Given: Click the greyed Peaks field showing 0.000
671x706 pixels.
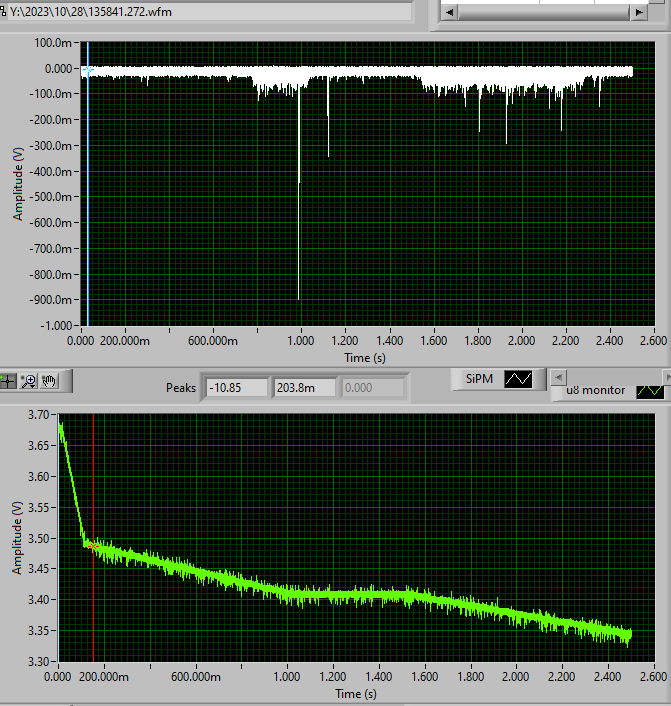Looking at the screenshot, I should pyautogui.click(x=373, y=388).
